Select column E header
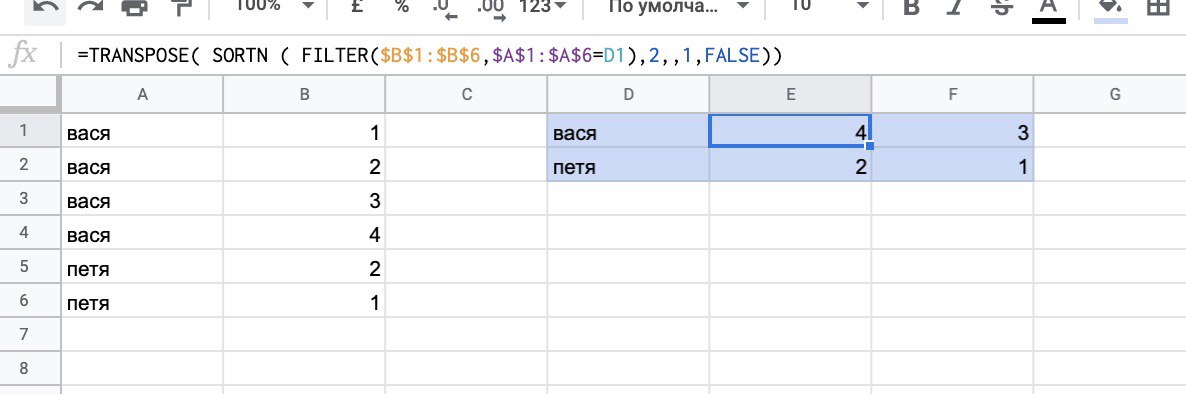This screenshot has width=1186, height=394. point(790,95)
